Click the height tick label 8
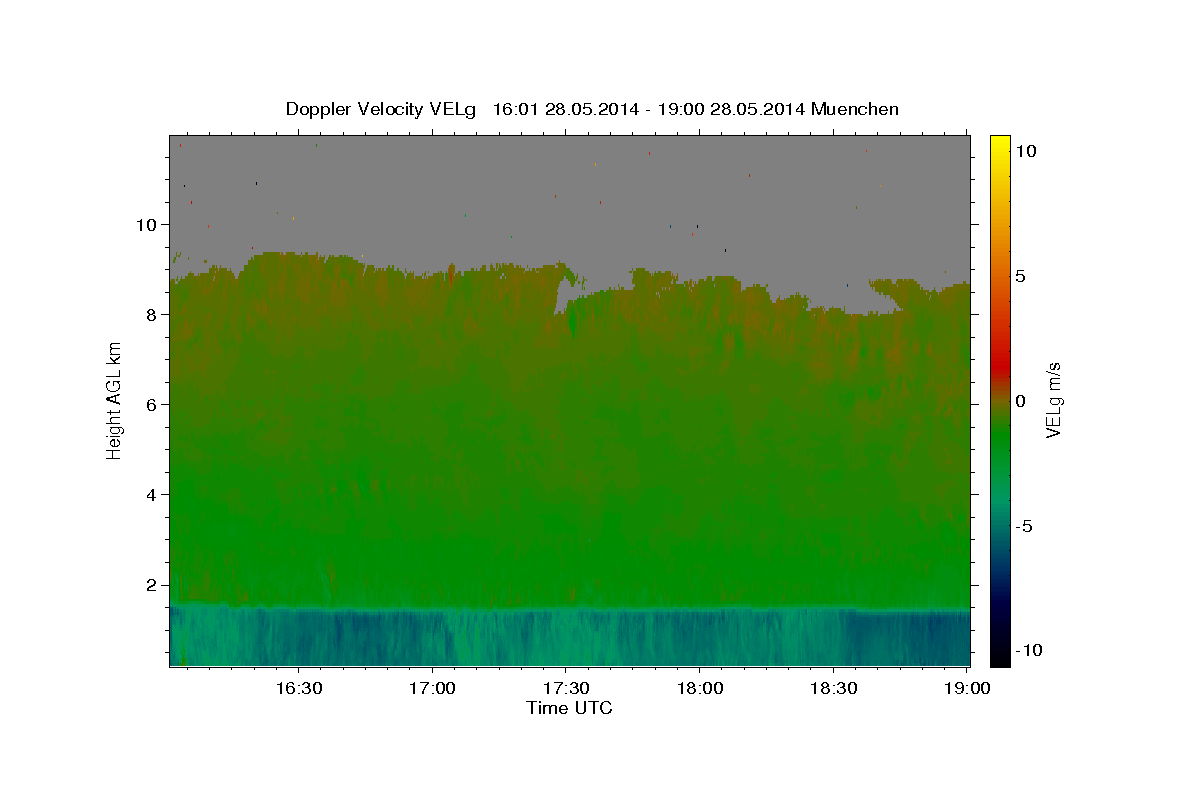Viewport: 1200px width, 800px height. pos(153,314)
